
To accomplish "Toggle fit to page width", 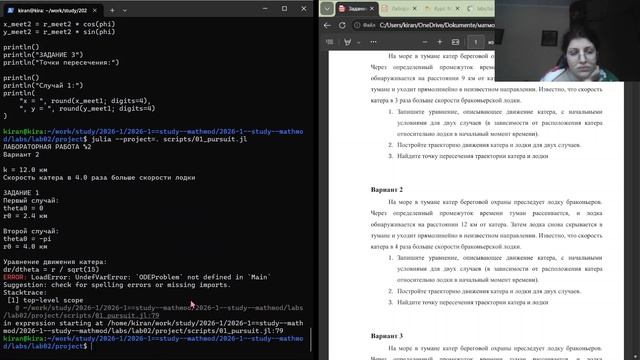I will (x=456, y=42).
